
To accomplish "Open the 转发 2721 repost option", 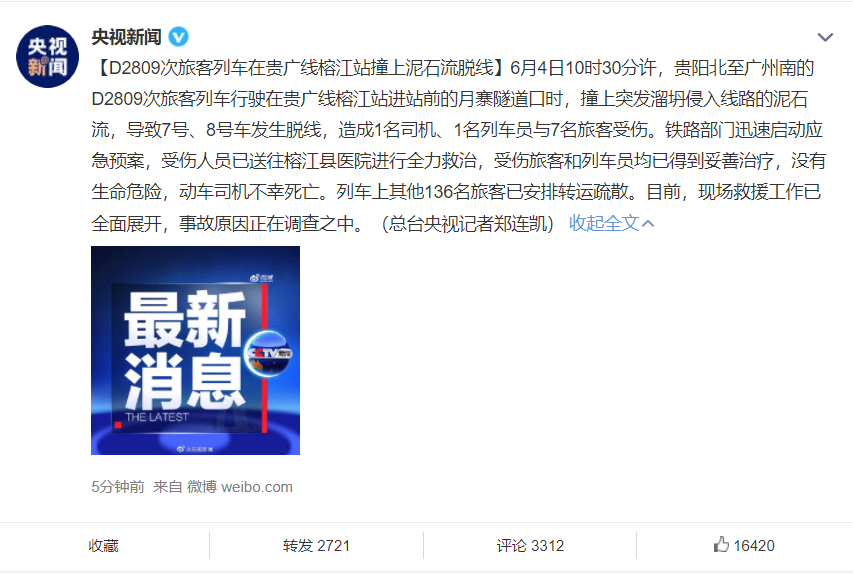I will [316, 545].
